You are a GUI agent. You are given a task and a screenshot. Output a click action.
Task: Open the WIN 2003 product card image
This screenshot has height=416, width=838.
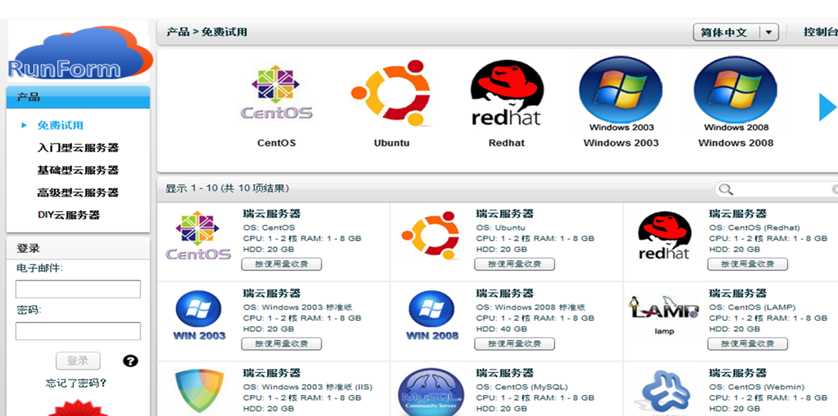pos(199,315)
